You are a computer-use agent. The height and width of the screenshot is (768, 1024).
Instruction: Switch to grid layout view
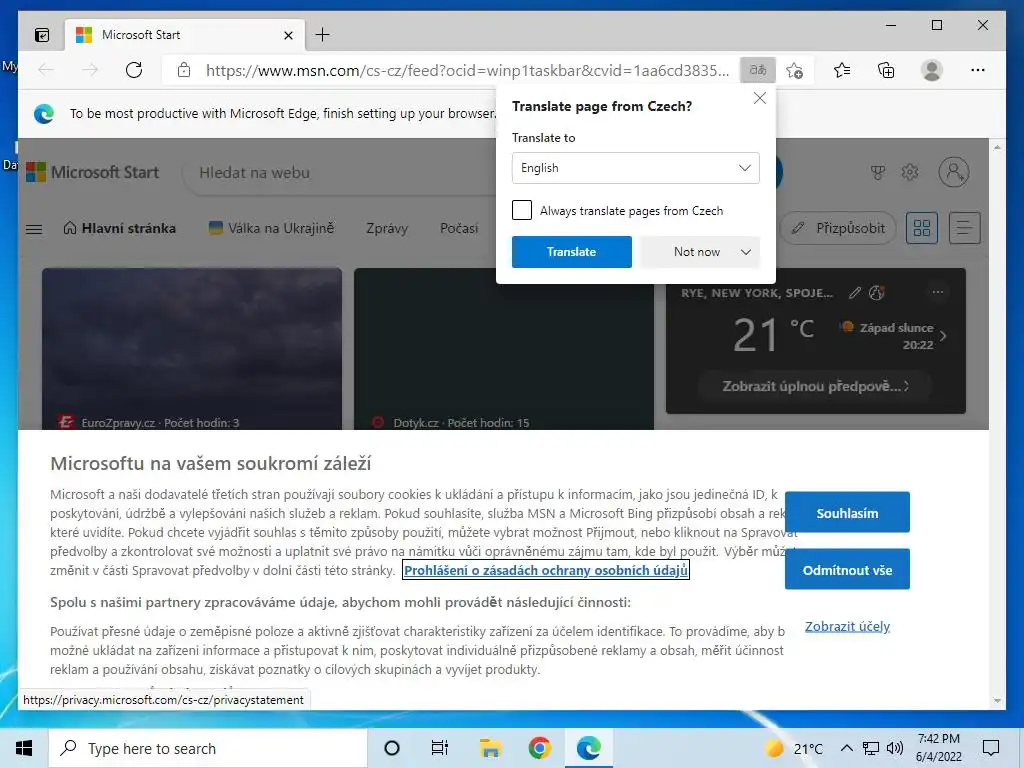click(921, 228)
